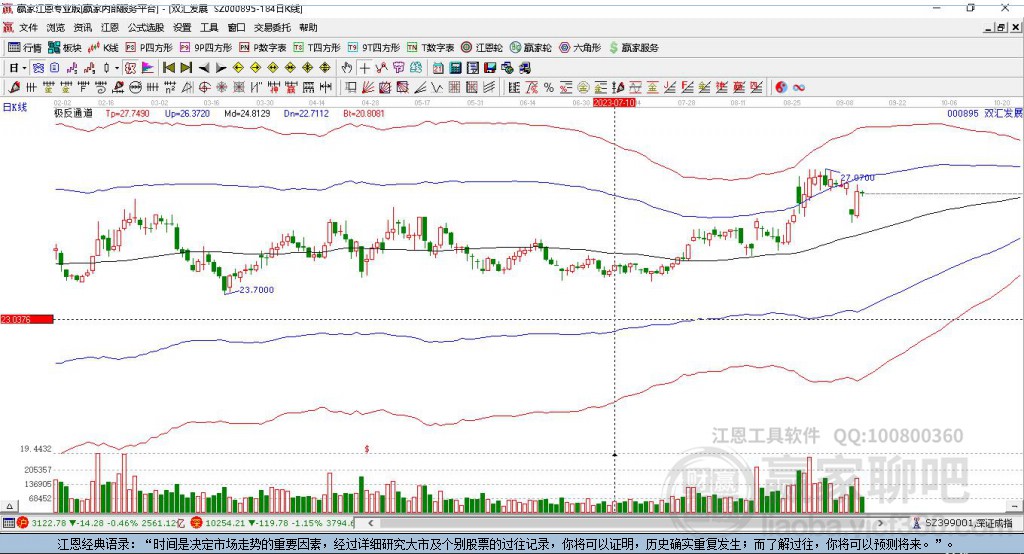Jump to last bar with skip-to-end icon
This screenshot has height=554, width=1024.
coord(186,68)
